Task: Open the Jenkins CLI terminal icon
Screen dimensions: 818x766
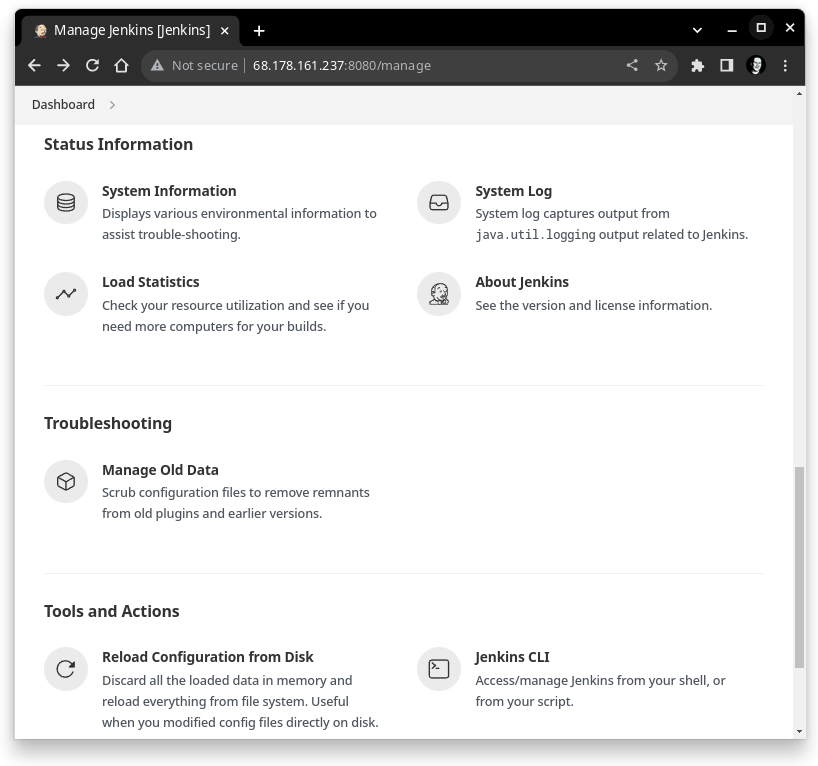Action: (x=439, y=669)
